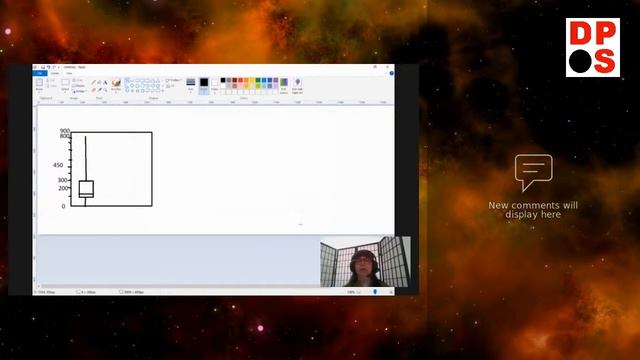Viewport: 640px width, 360px height.
Task: Open the Resize and skew tool
Action: (x=78, y=86)
